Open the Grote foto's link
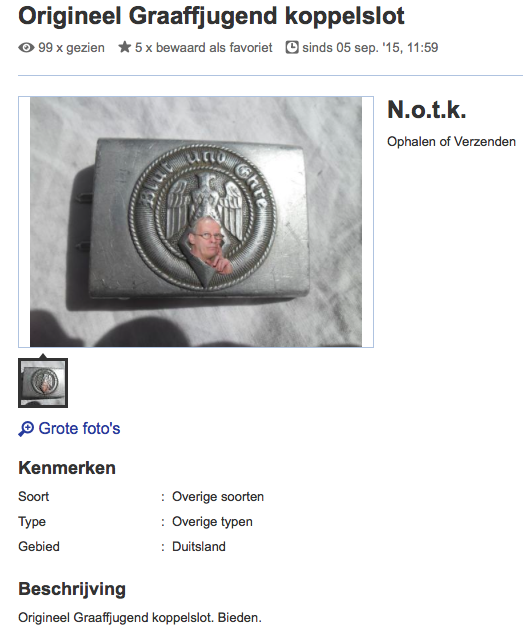 (x=79, y=428)
